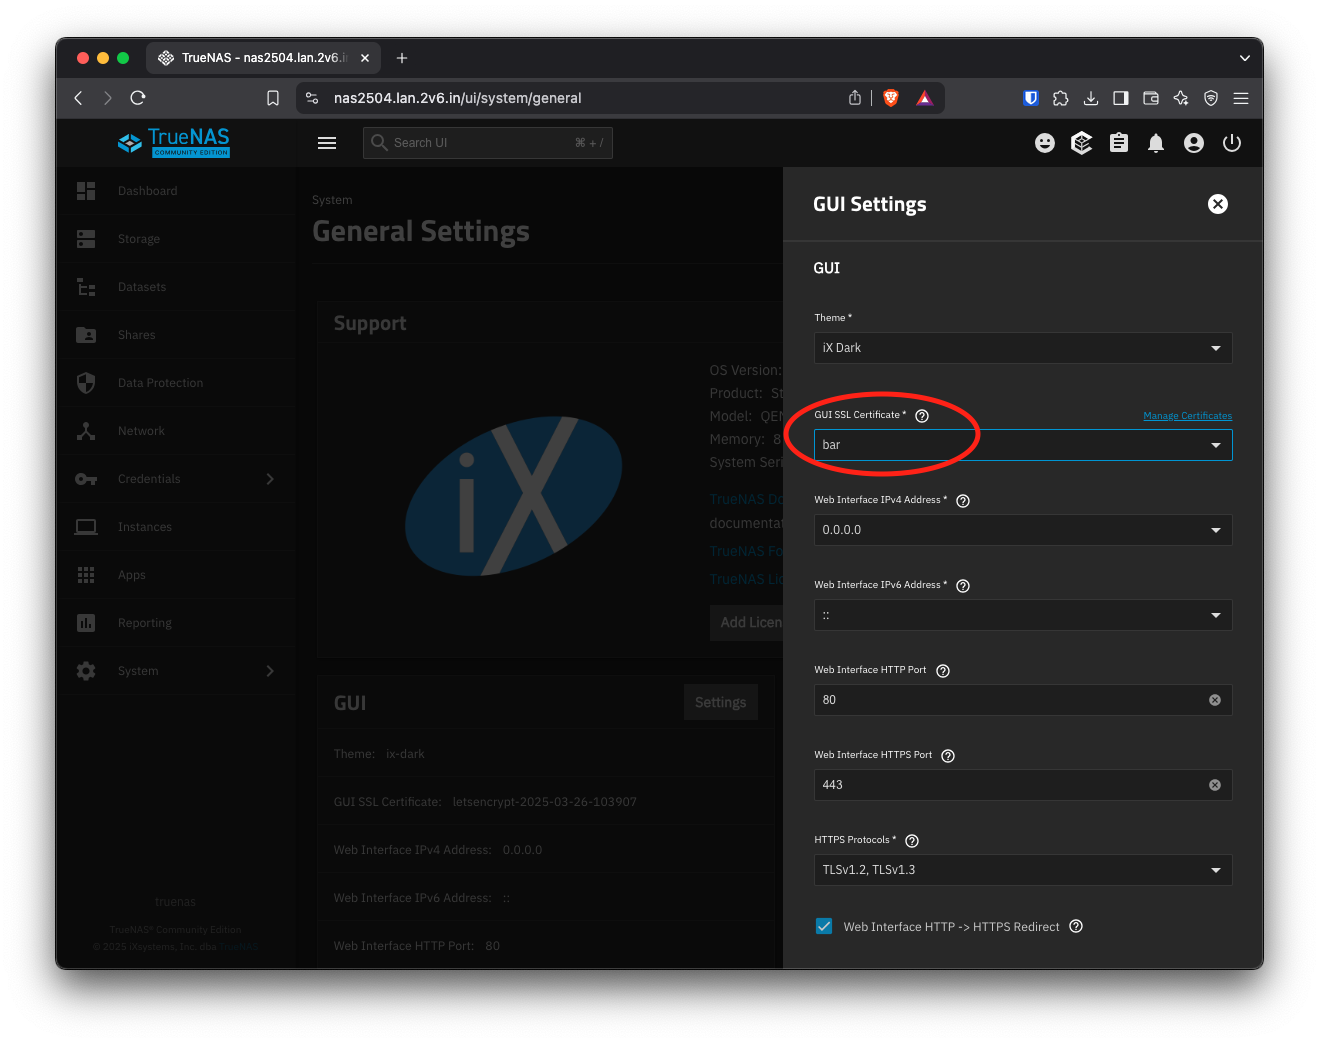The width and height of the screenshot is (1319, 1043).
Task: Clear the HTTPS Port value 443
Action: tap(1215, 785)
